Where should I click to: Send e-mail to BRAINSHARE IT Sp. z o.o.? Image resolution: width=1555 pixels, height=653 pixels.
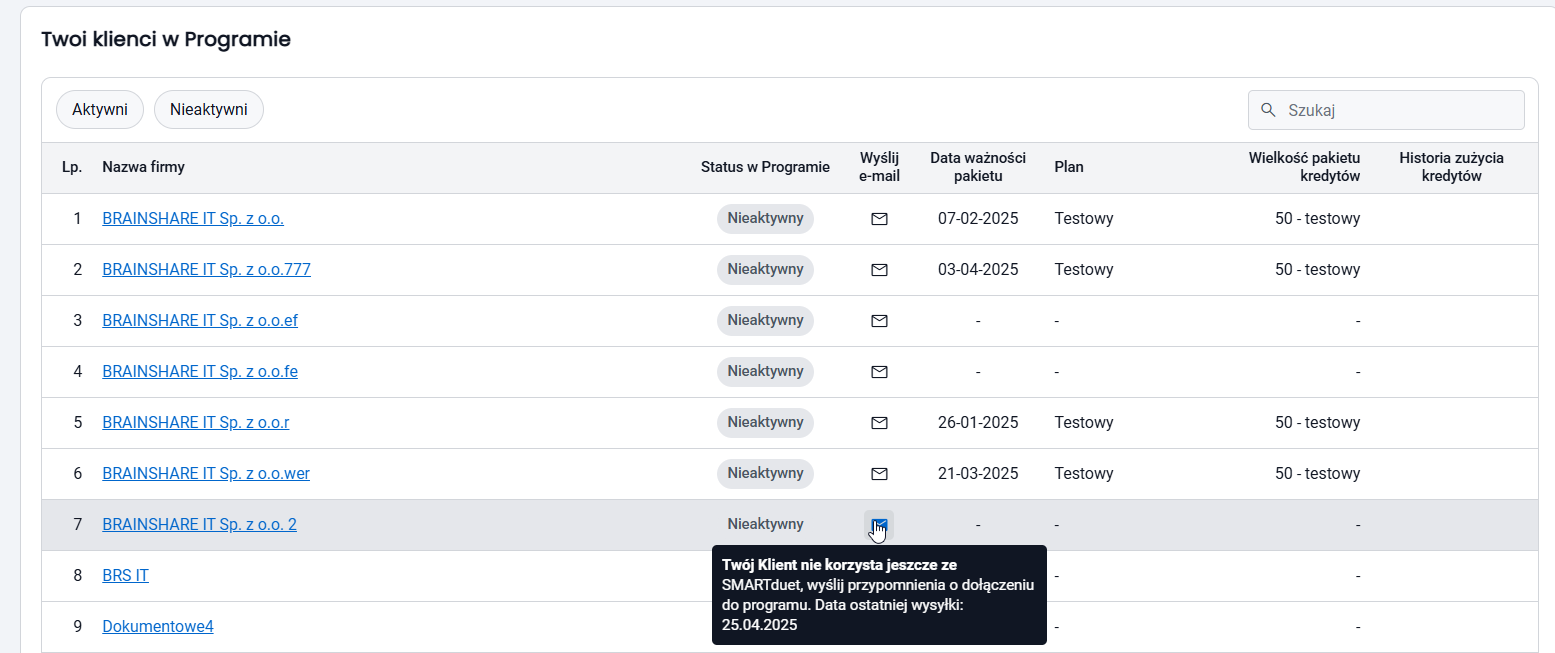[879, 219]
